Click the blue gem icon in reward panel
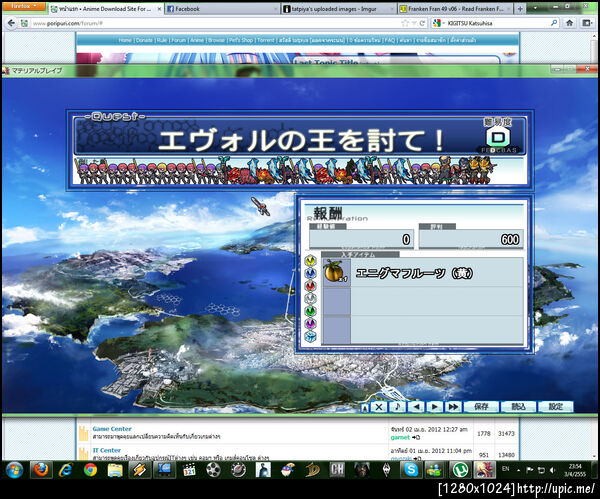Viewport: 600px width, 499px height. [x=311, y=273]
